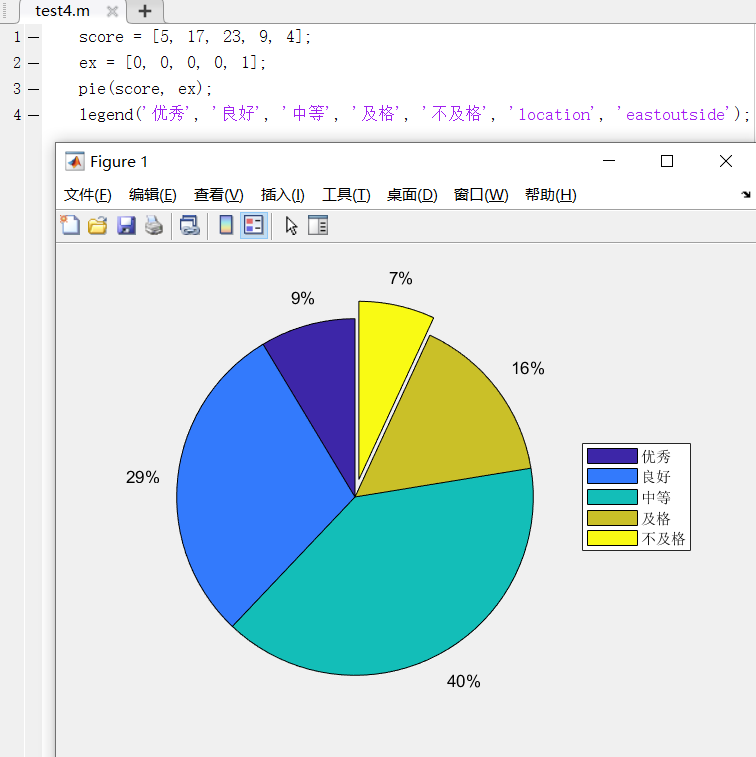Screen dimensions: 756x757
Task: Set breakpoint at line 3 dash
Action: click(33, 89)
